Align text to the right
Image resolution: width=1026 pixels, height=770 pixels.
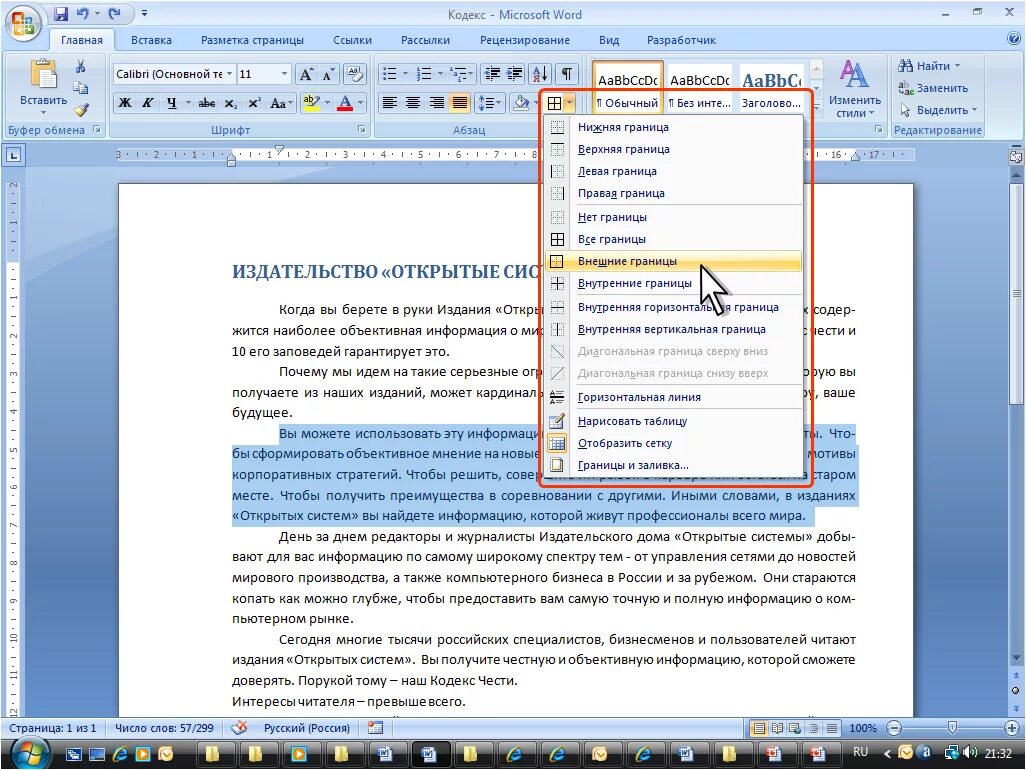click(x=436, y=103)
